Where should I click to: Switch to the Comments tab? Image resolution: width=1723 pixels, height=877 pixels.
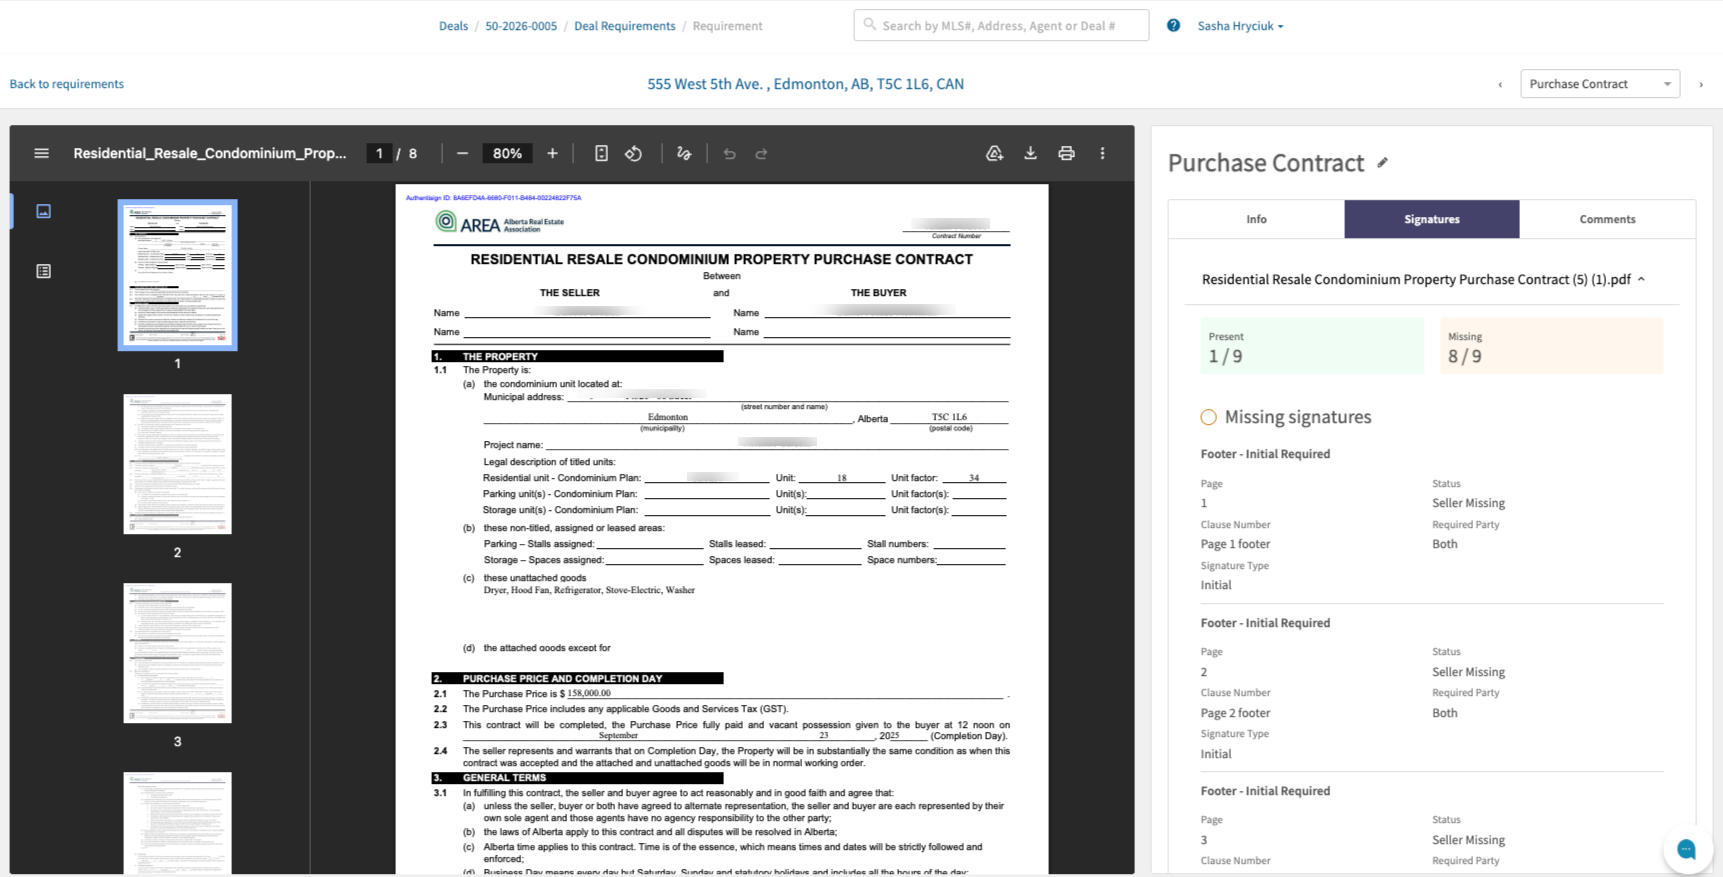(x=1607, y=219)
